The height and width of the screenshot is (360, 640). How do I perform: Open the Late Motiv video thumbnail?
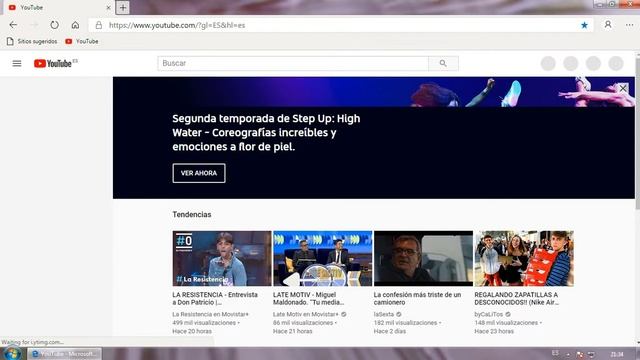322,258
